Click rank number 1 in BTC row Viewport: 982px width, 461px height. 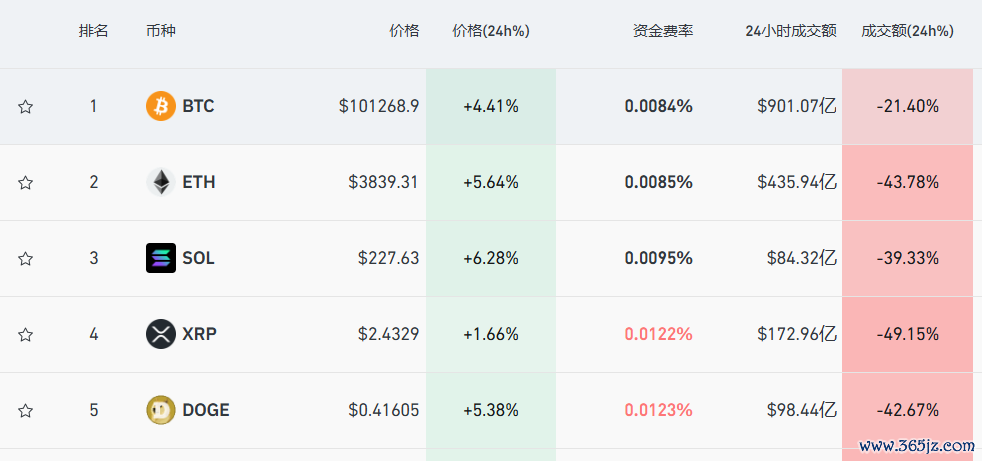pyautogui.click(x=93, y=106)
